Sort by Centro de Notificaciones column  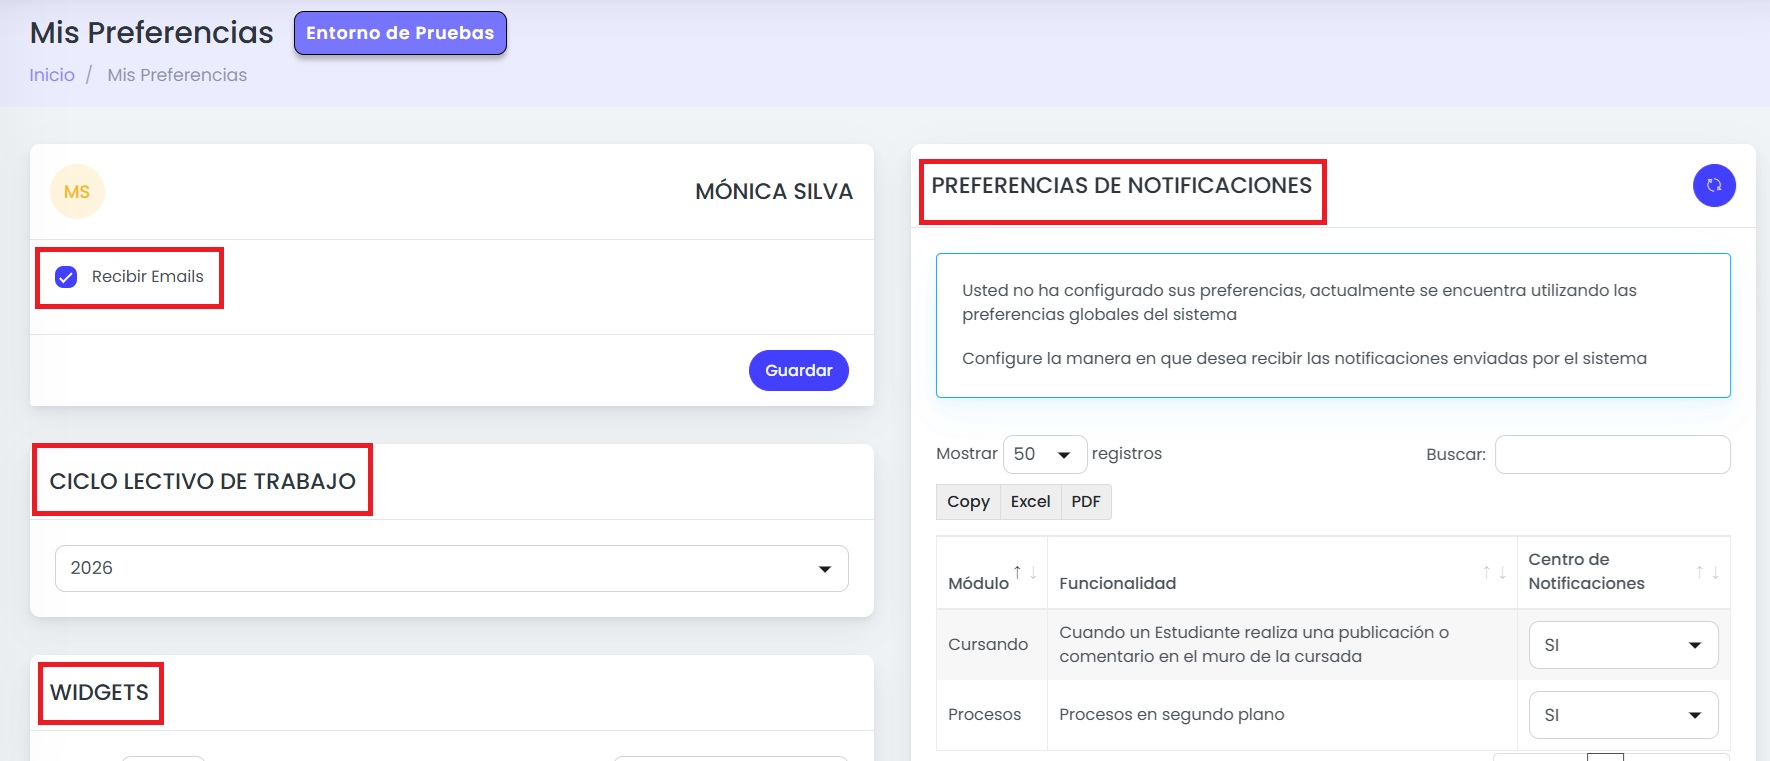pos(1623,573)
